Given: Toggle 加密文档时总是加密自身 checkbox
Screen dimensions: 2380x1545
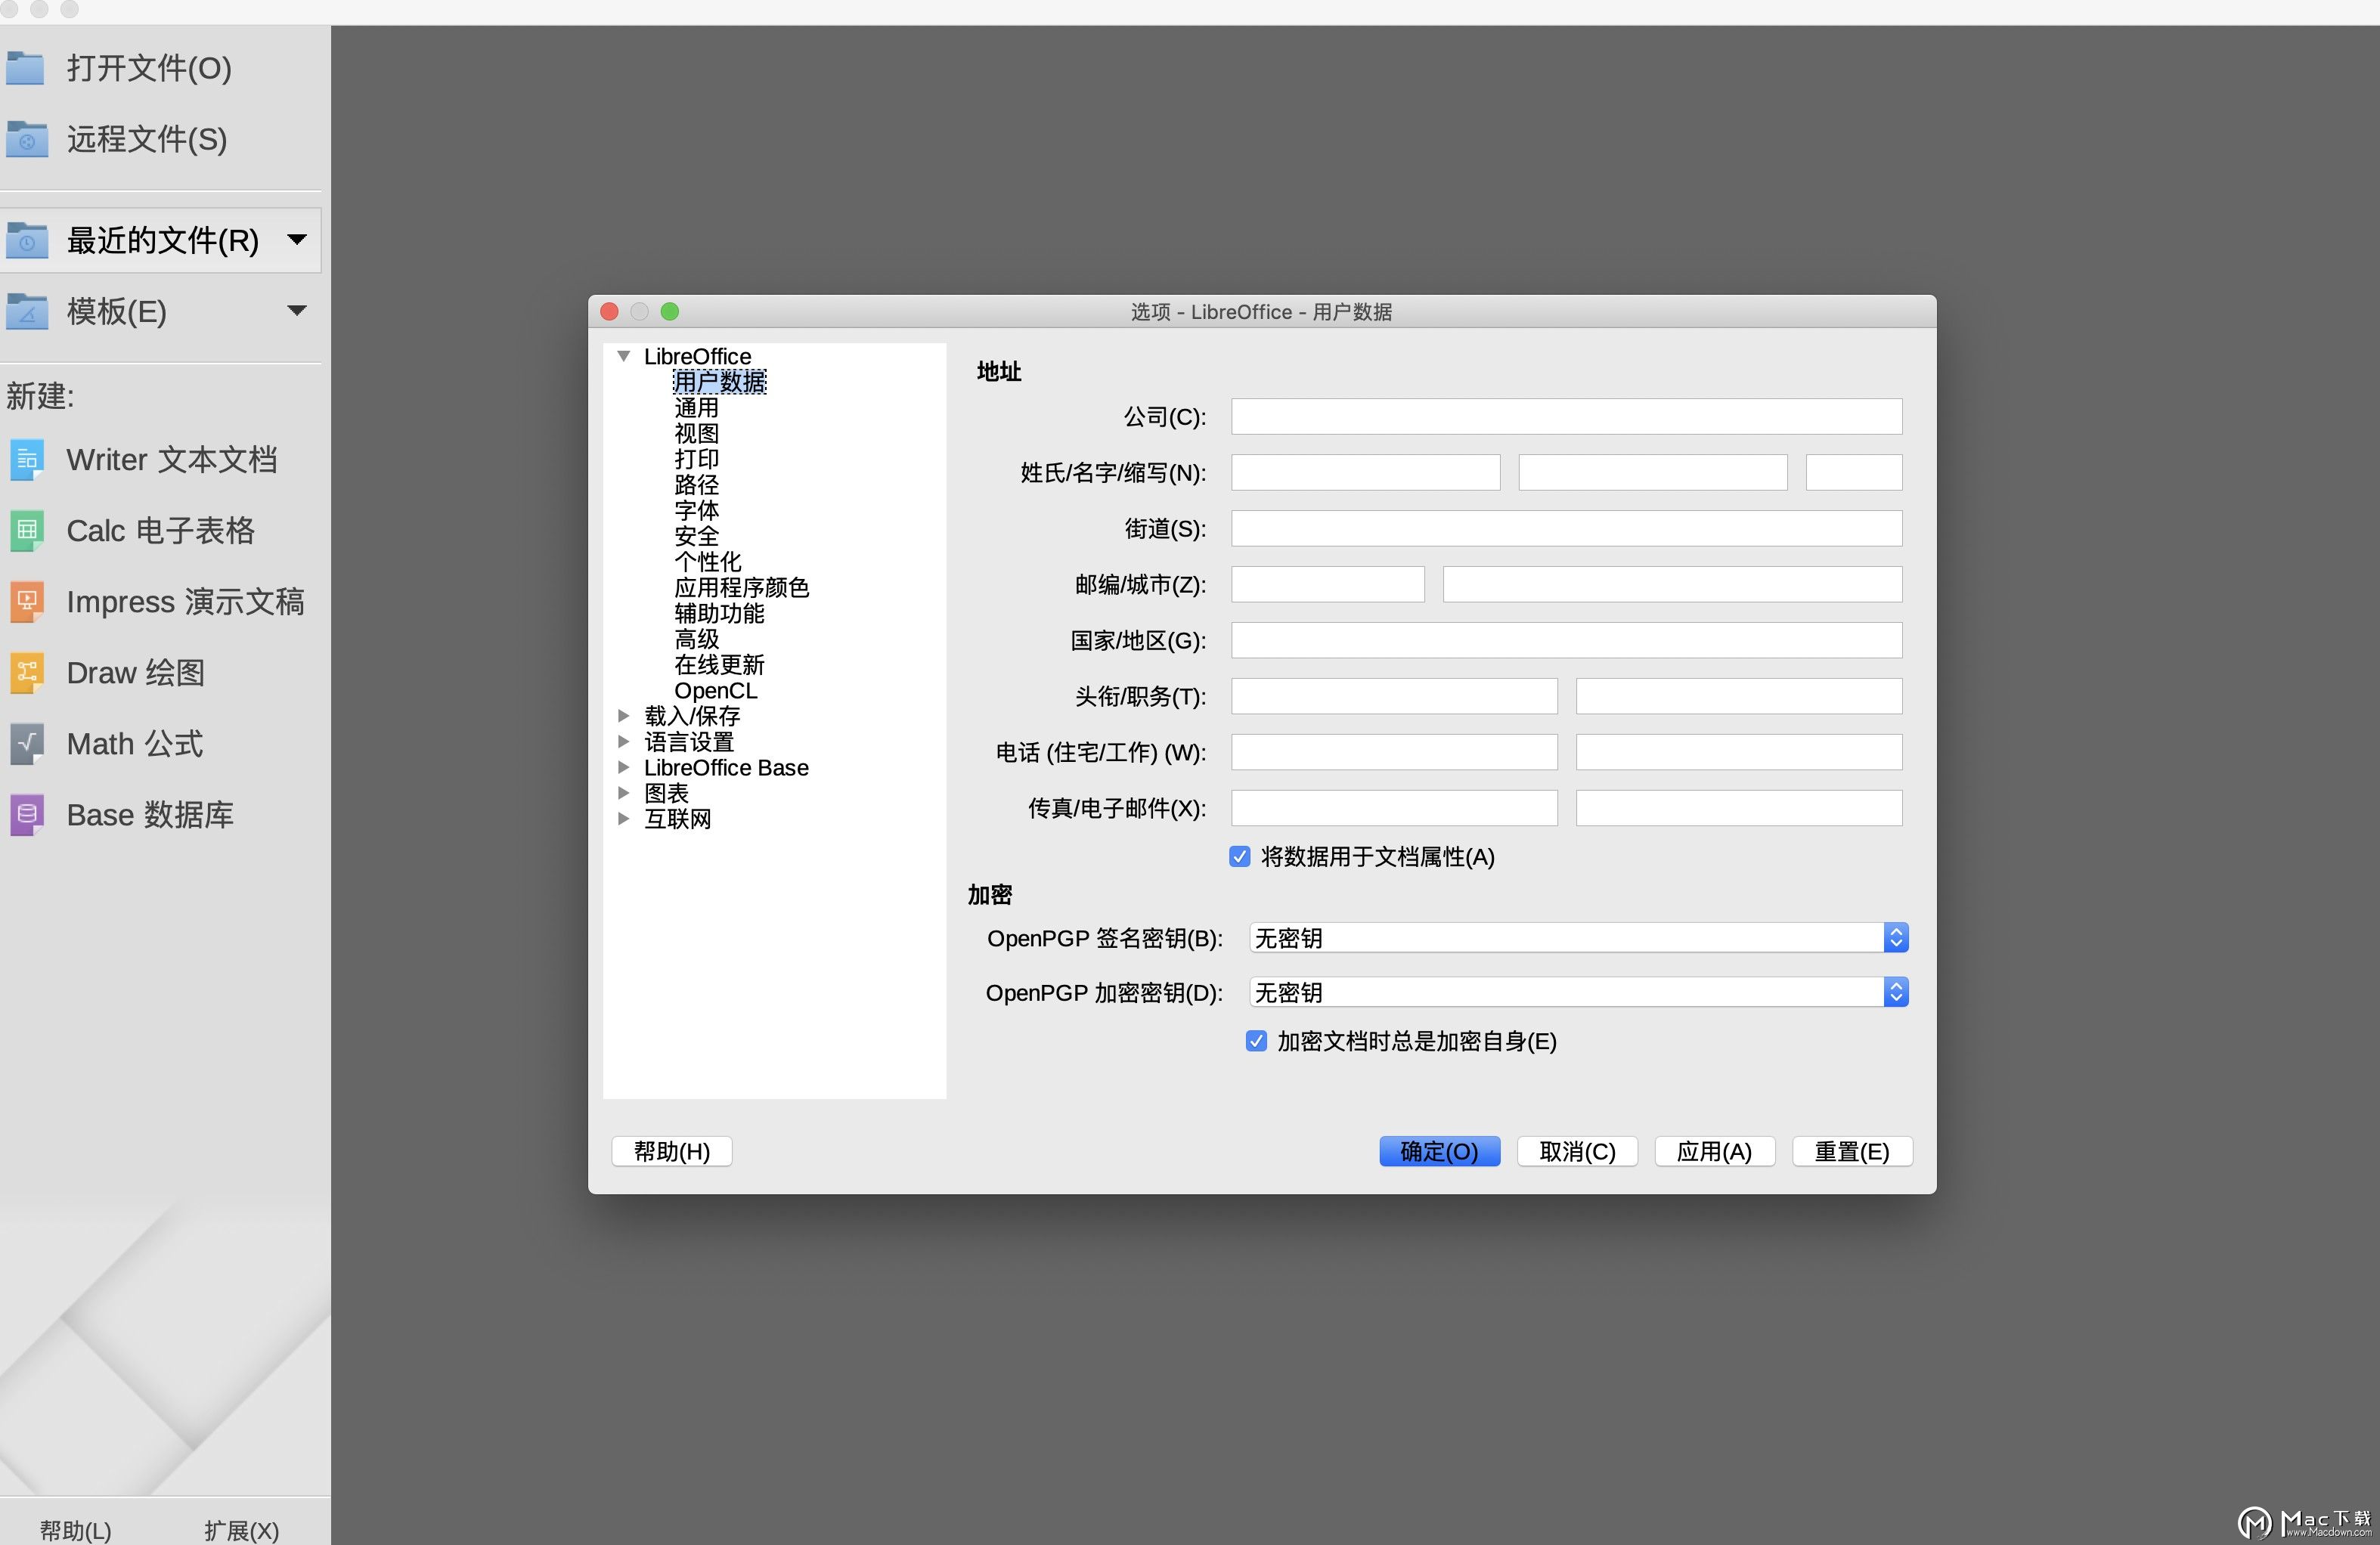Looking at the screenshot, I should pyautogui.click(x=1256, y=1041).
